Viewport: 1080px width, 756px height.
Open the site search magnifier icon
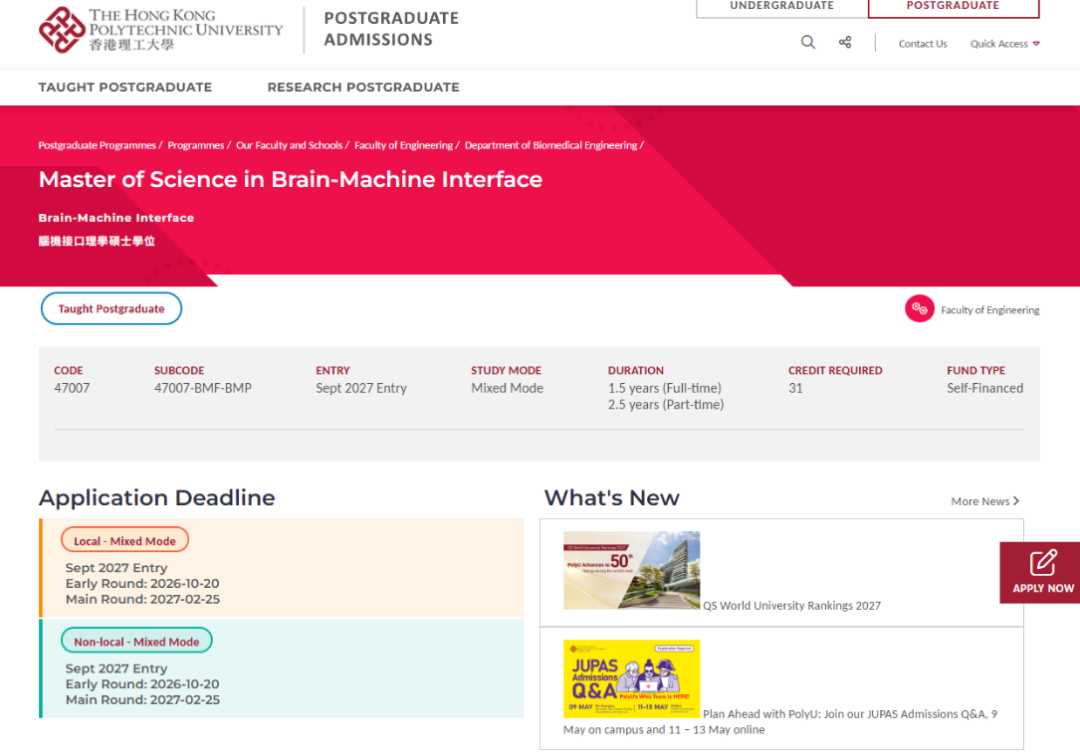point(808,43)
